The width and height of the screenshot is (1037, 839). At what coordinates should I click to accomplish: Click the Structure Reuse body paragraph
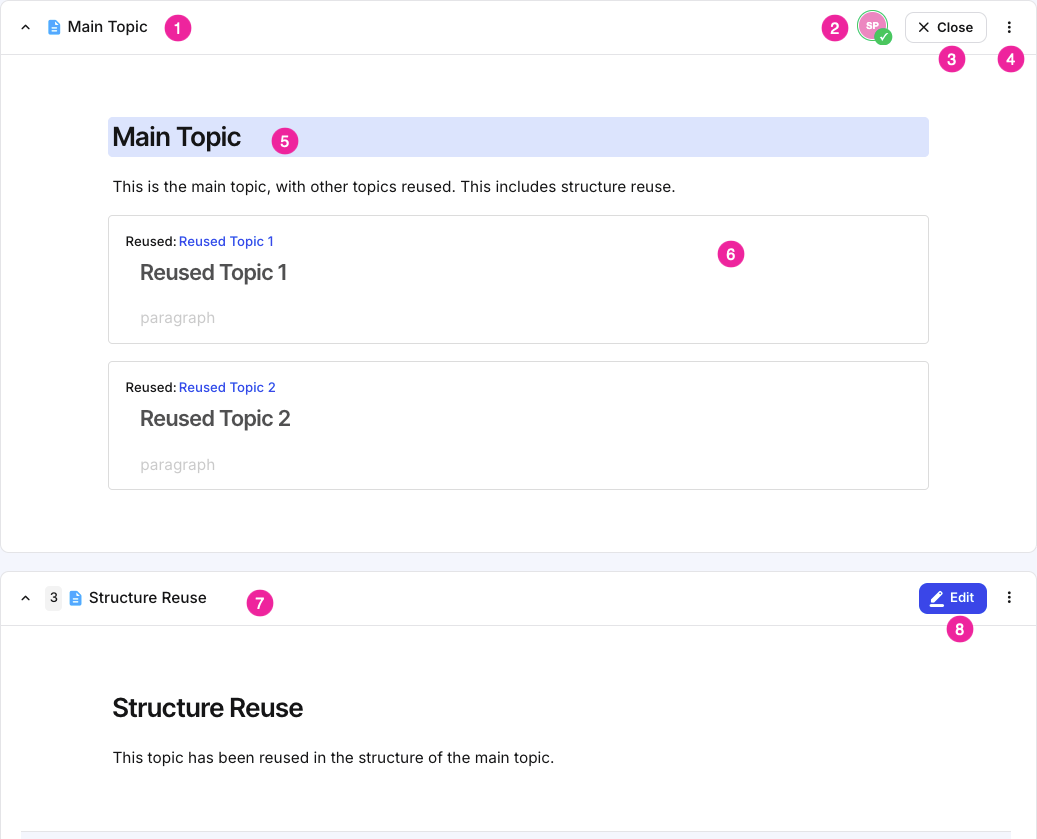click(333, 757)
